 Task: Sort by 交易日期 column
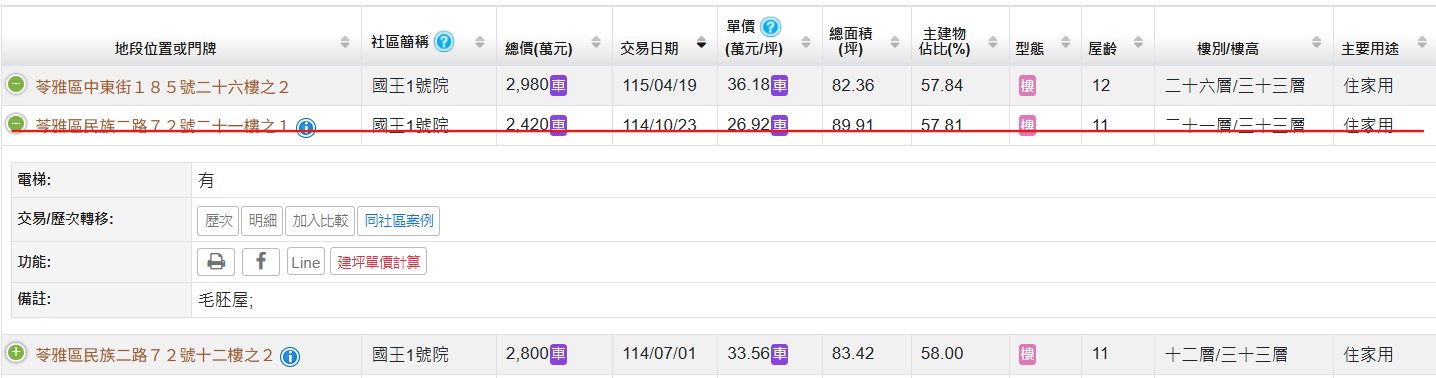(701, 43)
